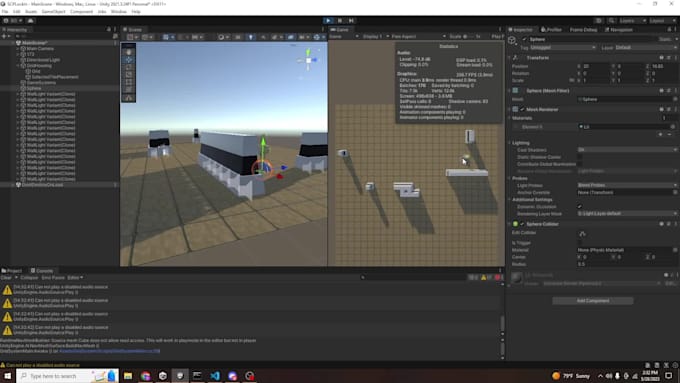Disable the Mesh Renderer component checkbox

pyautogui.click(x=522, y=109)
